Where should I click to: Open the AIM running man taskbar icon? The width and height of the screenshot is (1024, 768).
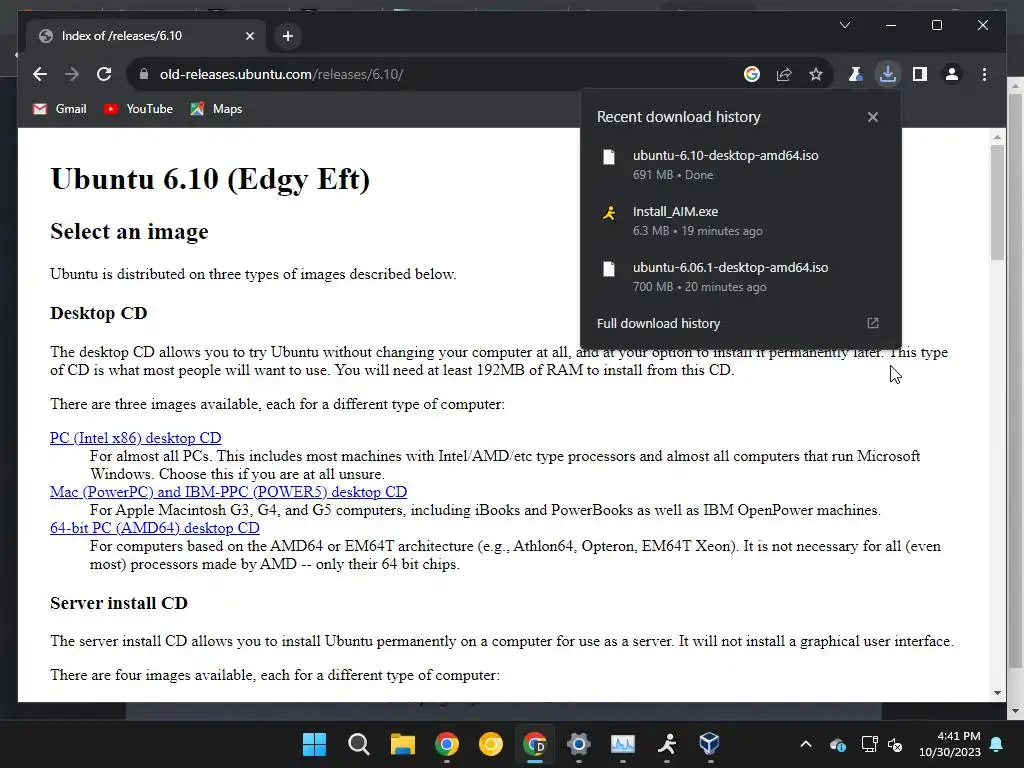pos(667,744)
